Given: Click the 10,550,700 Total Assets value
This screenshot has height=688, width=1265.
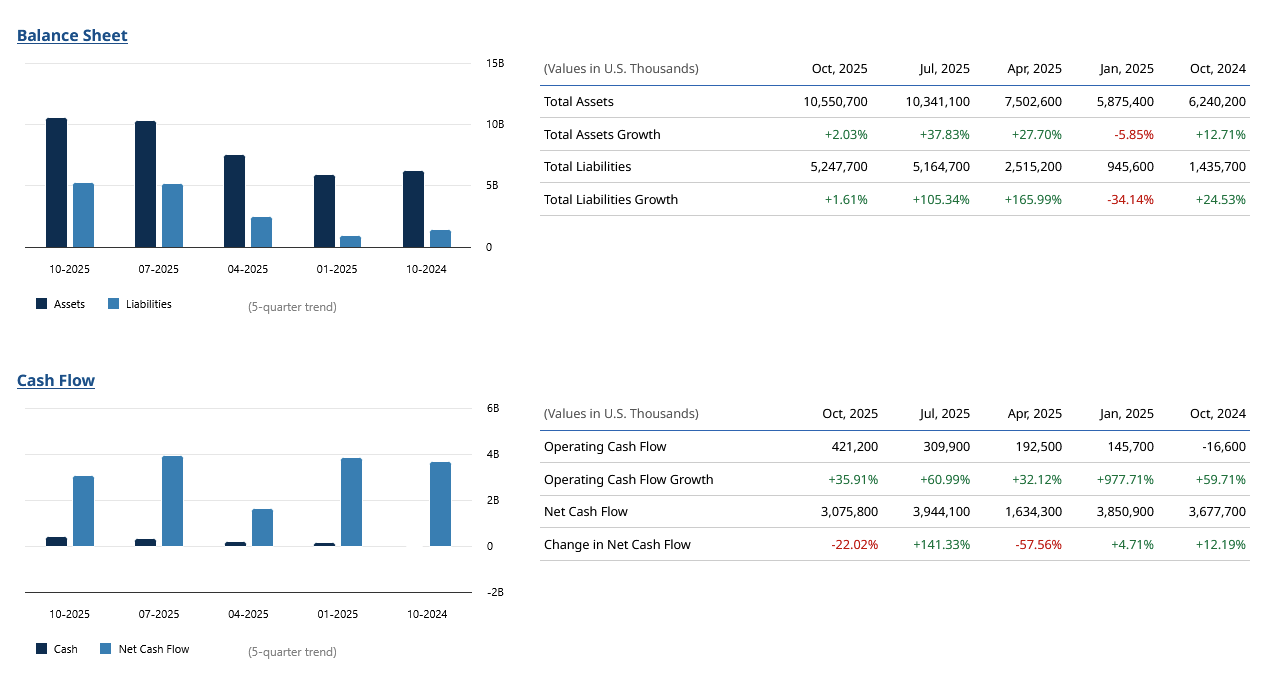Looking at the screenshot, I should 835,102.
